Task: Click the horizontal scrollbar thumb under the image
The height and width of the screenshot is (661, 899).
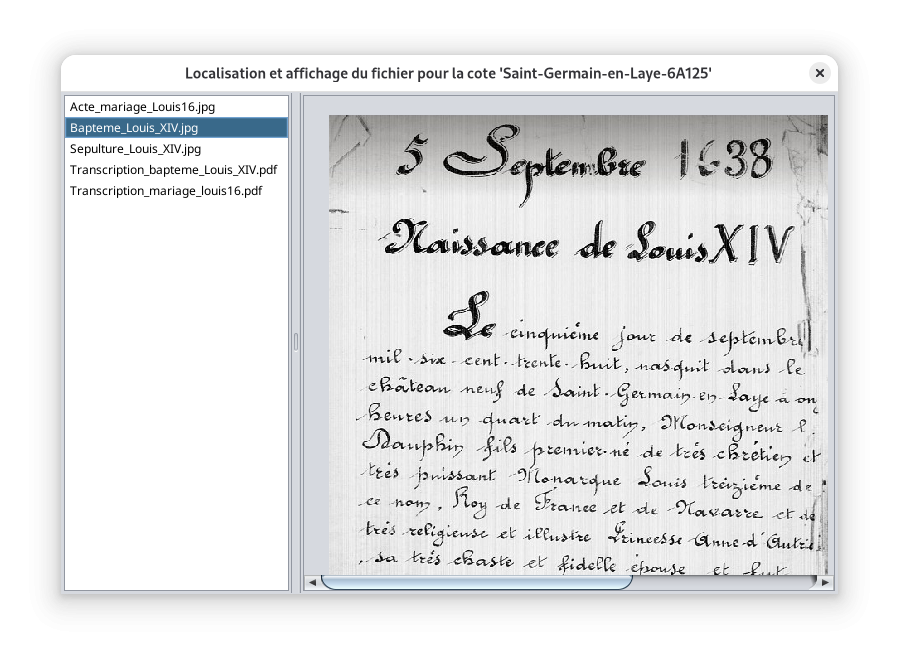Action: point(476,582)
